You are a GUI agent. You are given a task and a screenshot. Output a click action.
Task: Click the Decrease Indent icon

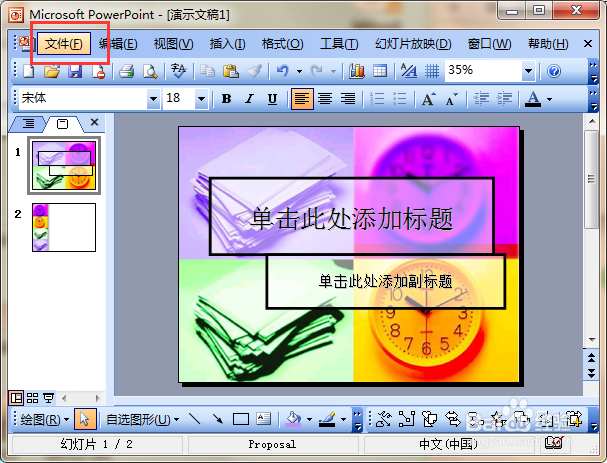click(x=481, y=99)
